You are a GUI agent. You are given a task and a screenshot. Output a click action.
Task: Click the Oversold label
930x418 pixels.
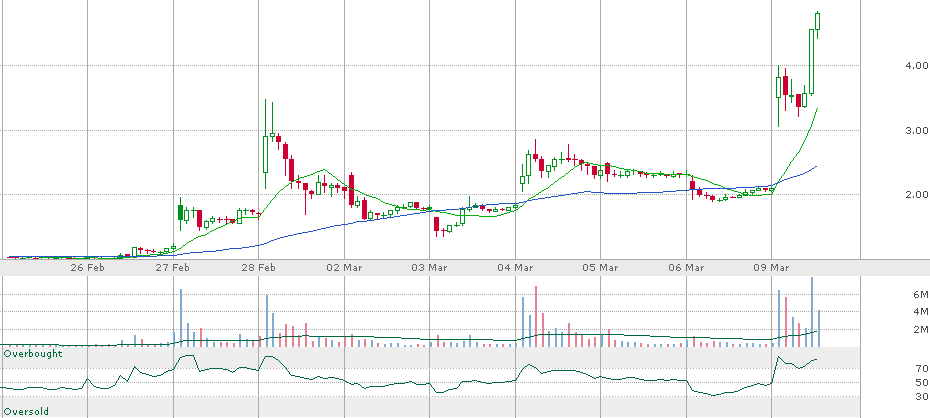[x=26, y=411]
